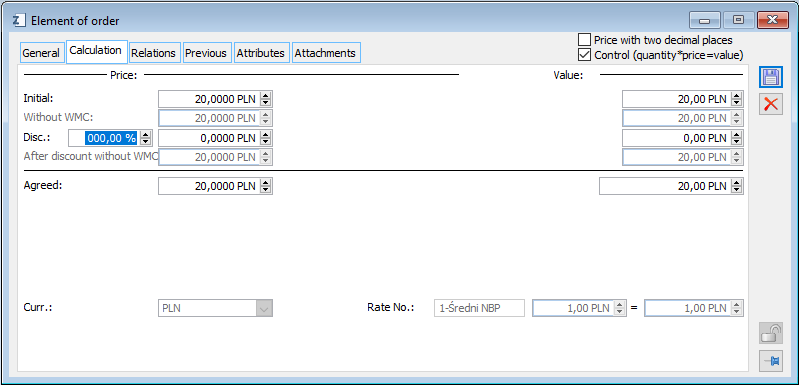Adjust the discount value spinner
799x385 pixels.
pyautogui.click(x=736, y=138)
